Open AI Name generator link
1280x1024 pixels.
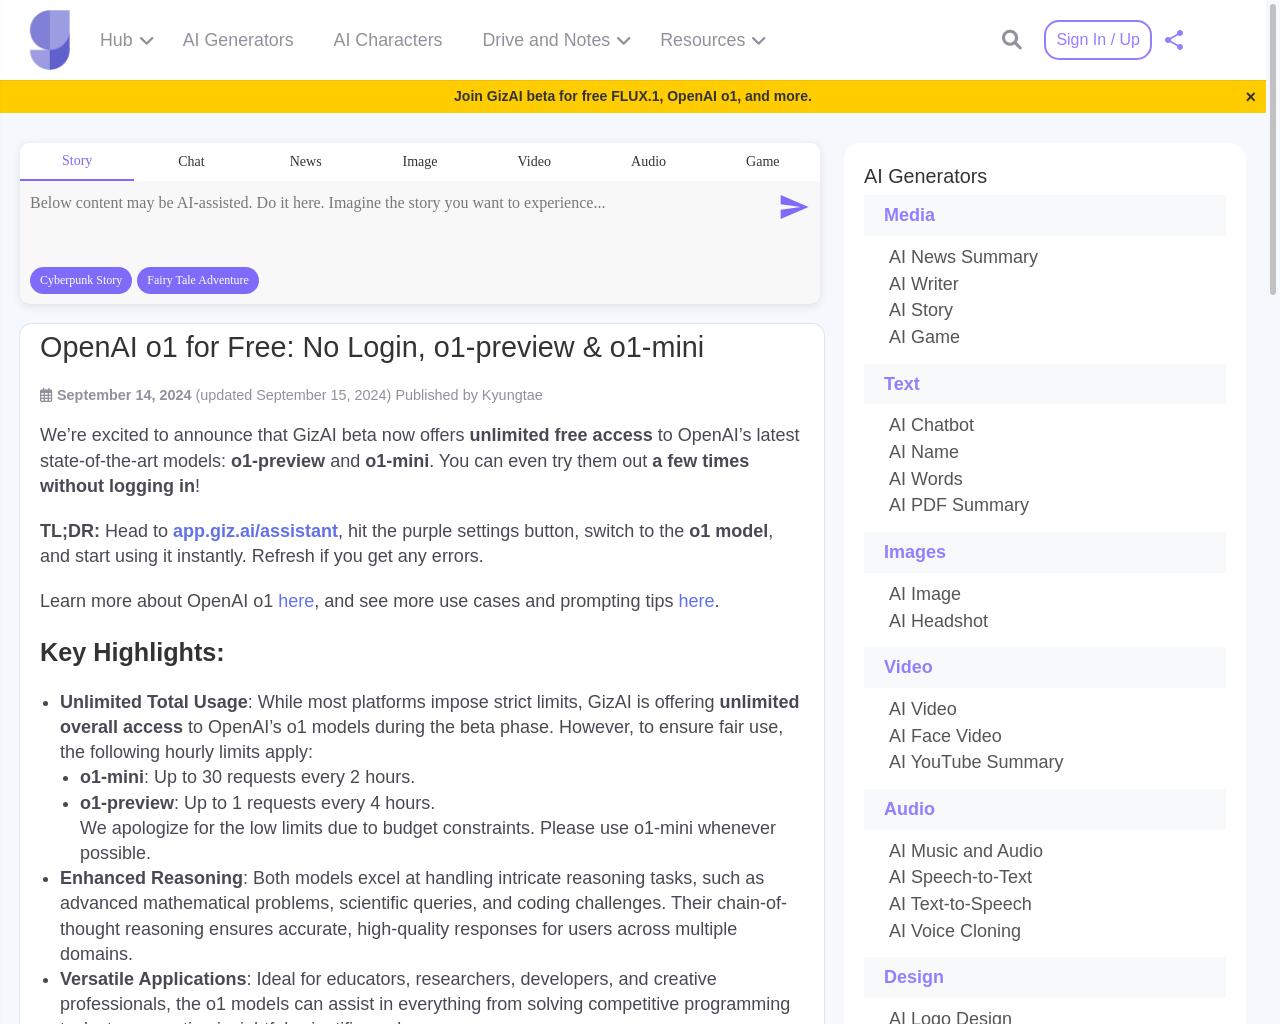pyautogui.click(x=924, y=452)
